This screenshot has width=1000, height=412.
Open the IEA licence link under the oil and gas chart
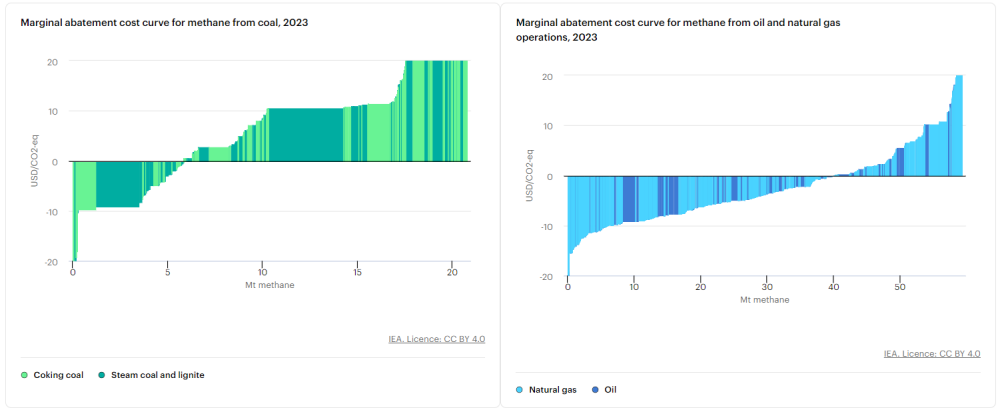pyautogui.click(x=932, y=353)
